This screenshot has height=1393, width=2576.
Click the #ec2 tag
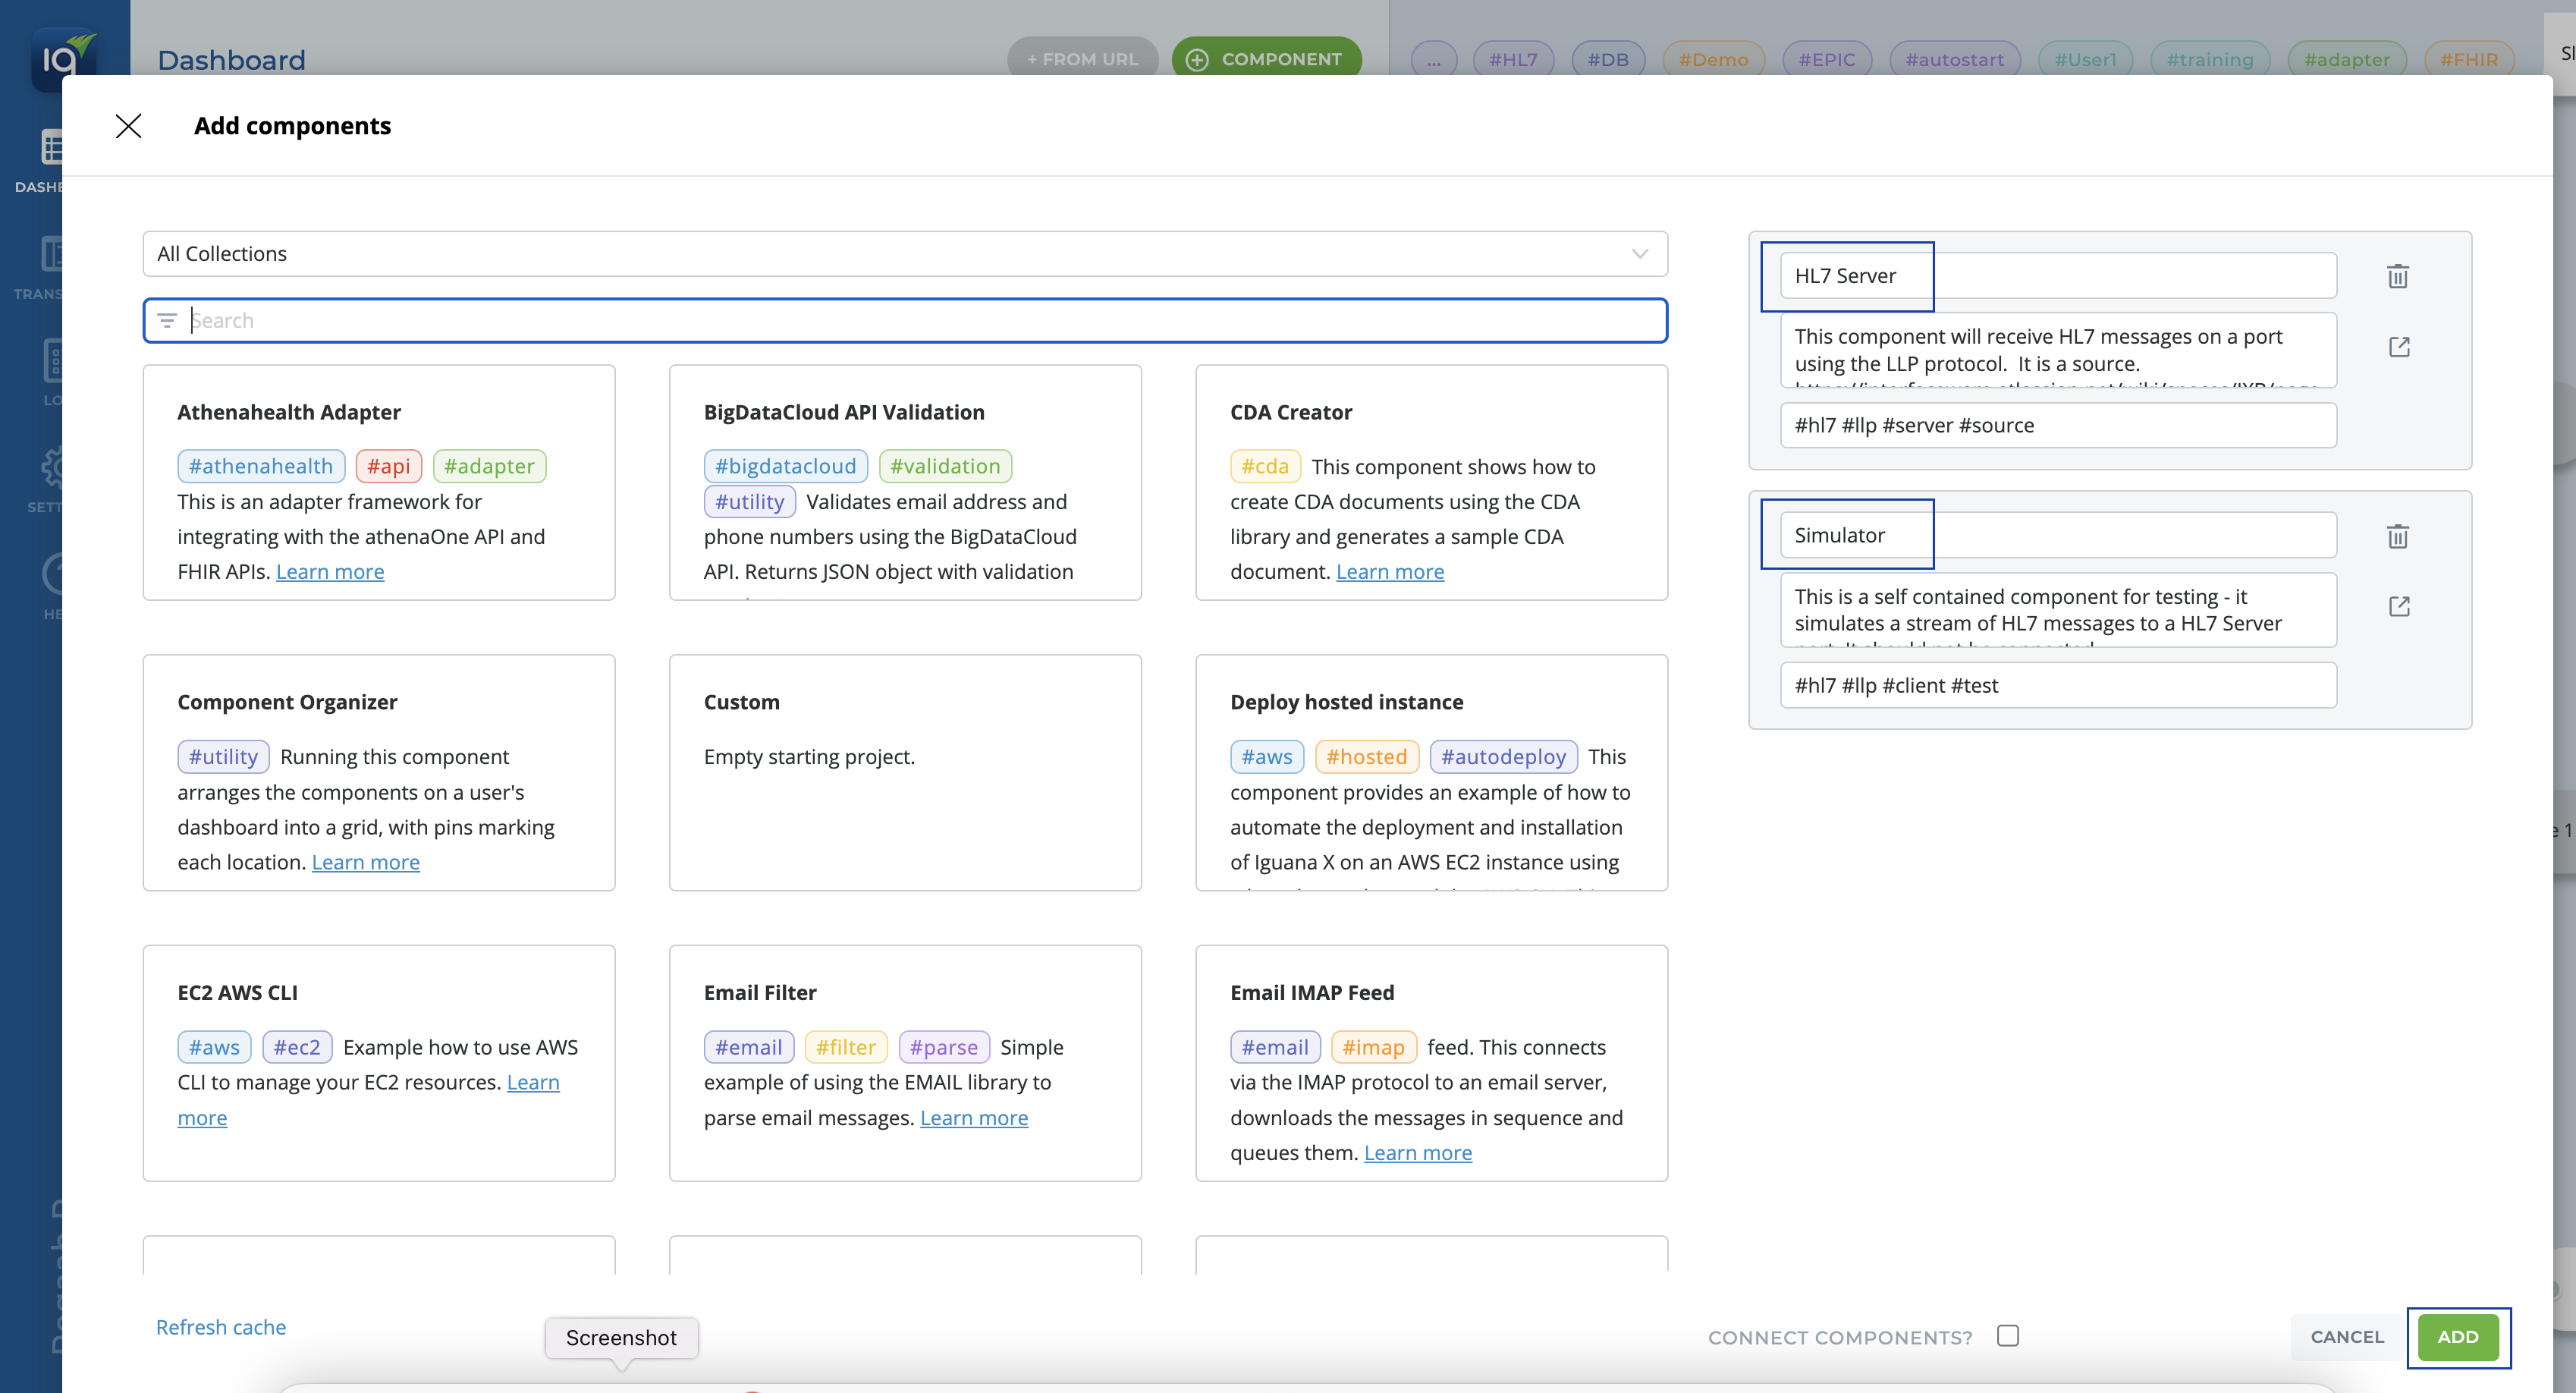297,1047
